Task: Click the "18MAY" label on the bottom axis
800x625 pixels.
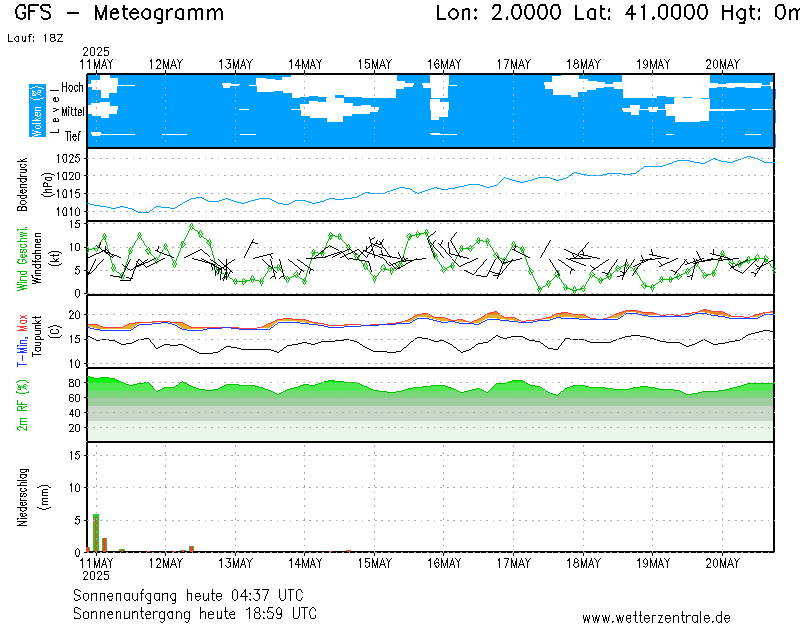Action: coord(583,564)
